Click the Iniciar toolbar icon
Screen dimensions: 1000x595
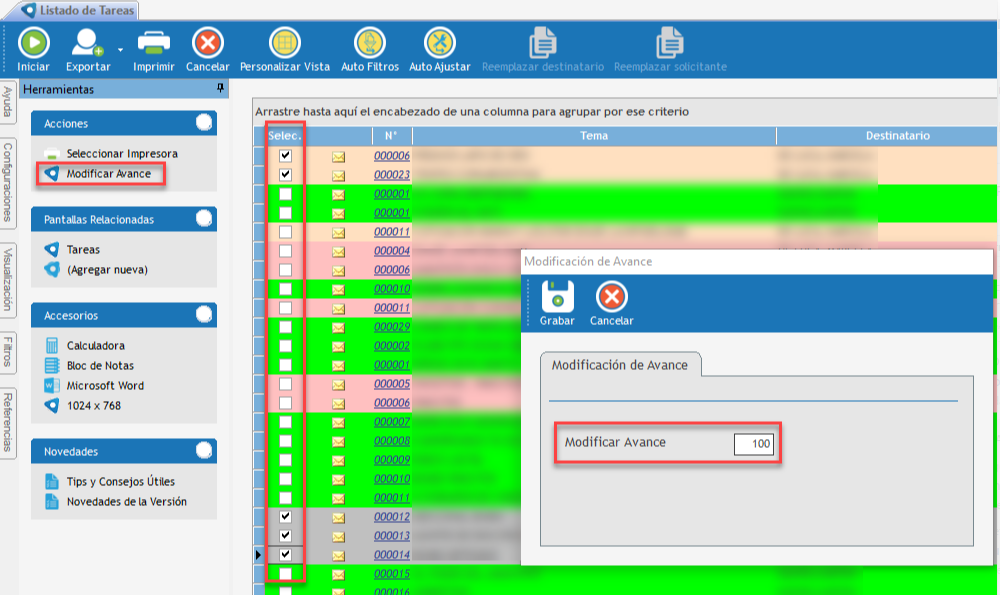coord(33,43)
